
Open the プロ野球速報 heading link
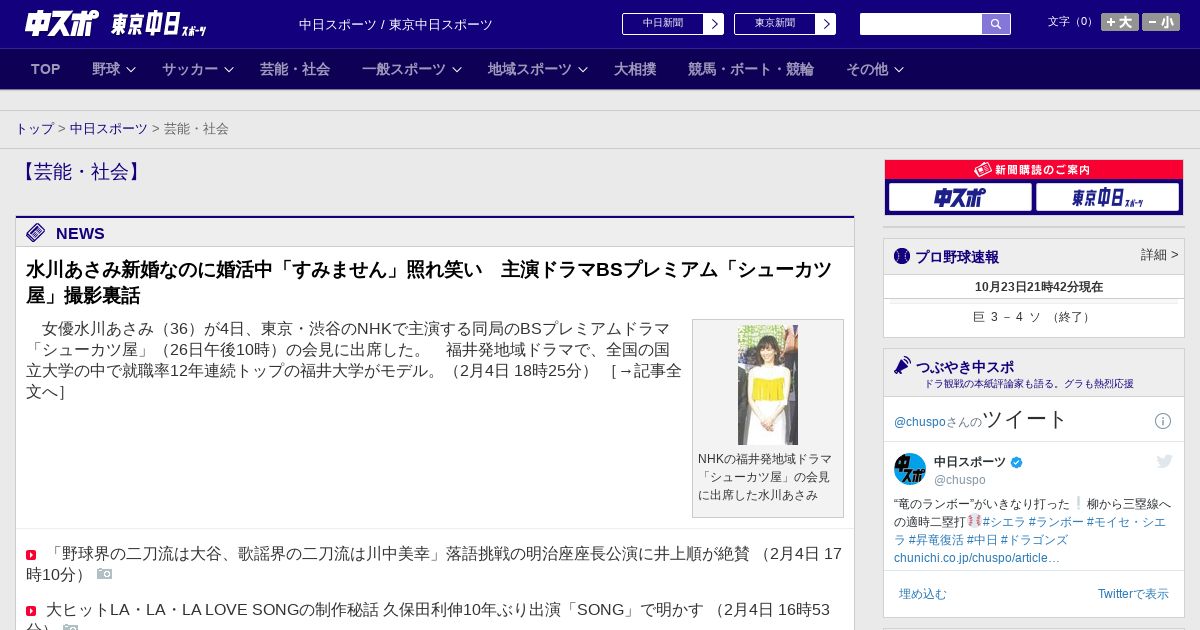[957, 257]
